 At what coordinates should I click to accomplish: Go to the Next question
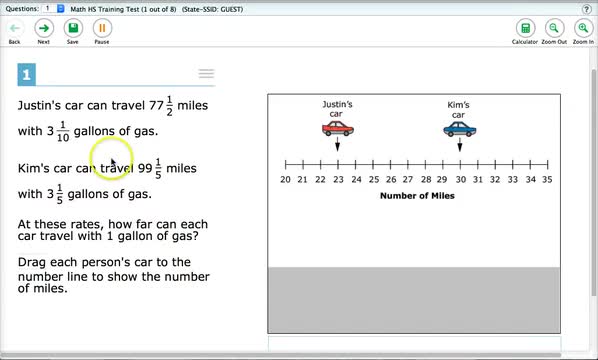click(44, 28)
